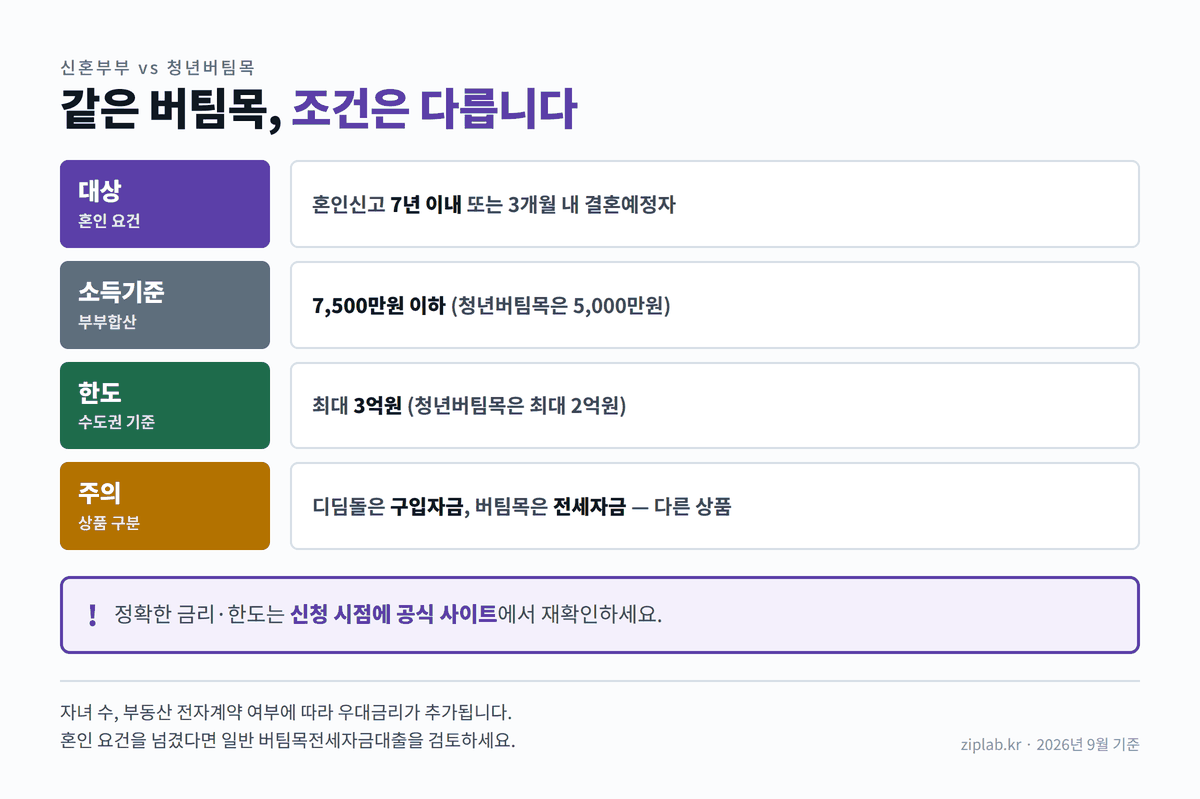
Task: Select the purple '대상 혼인 요건' label card
Action: (165, 204)
